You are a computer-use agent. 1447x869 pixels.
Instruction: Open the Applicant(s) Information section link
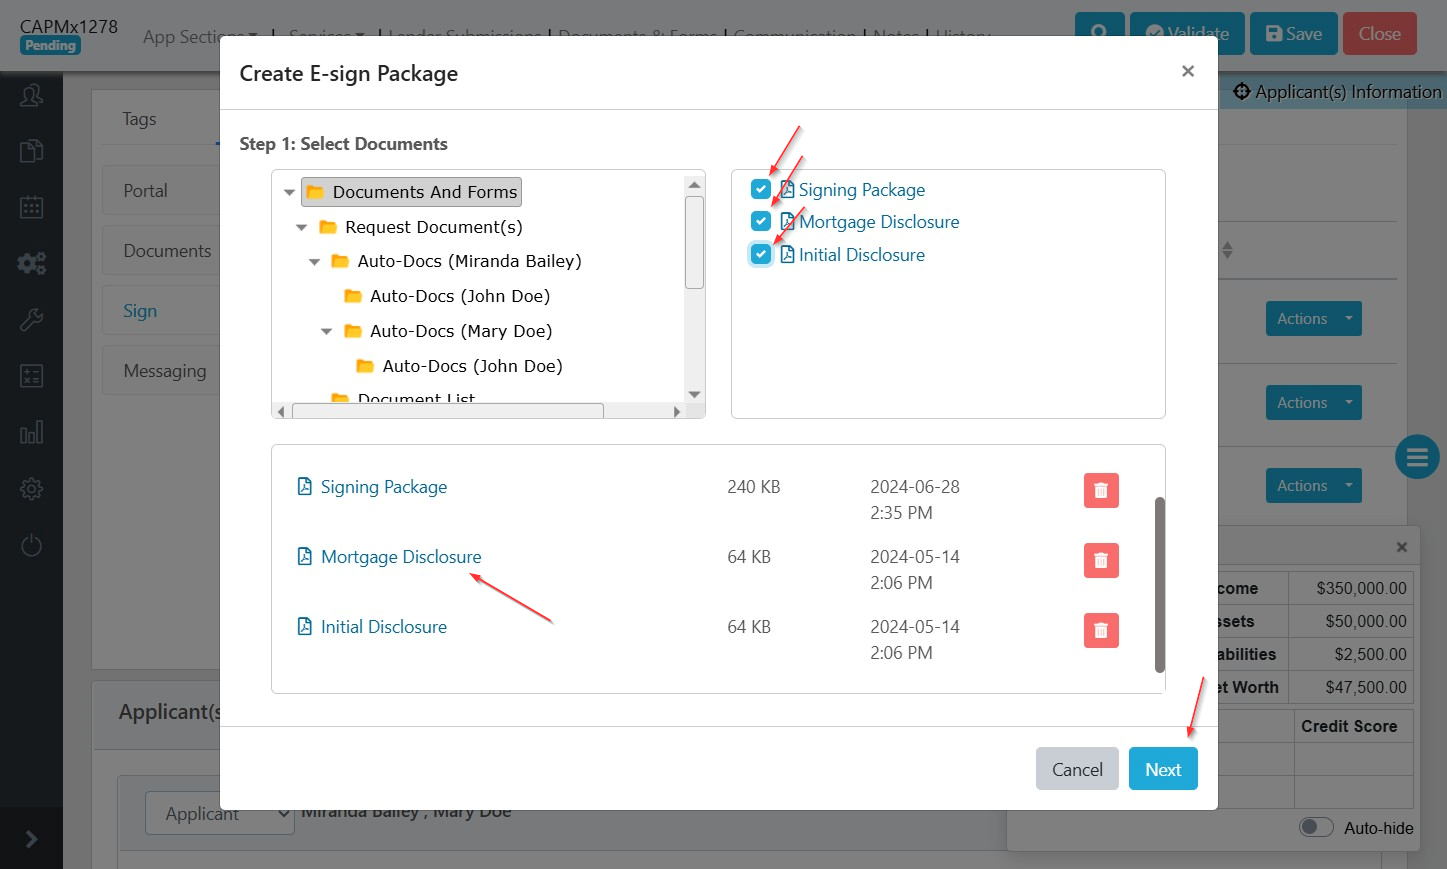tap(1337, 92)
